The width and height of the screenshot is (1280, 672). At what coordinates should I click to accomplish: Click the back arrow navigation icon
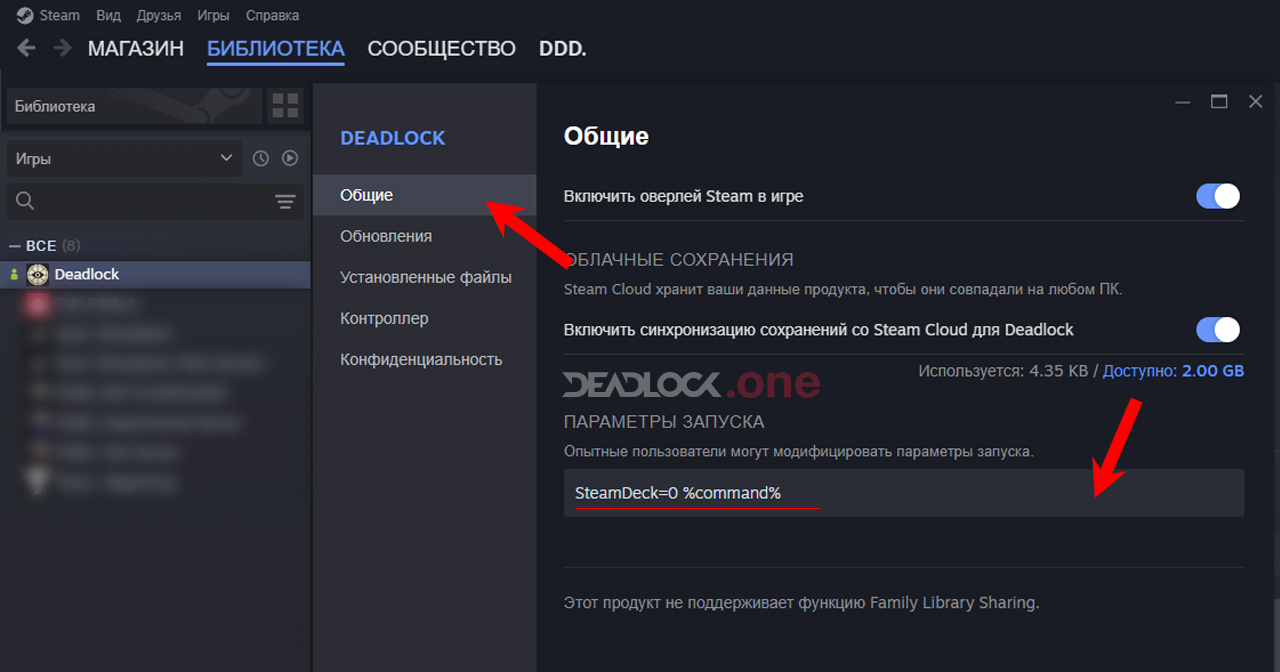[25, 47]
